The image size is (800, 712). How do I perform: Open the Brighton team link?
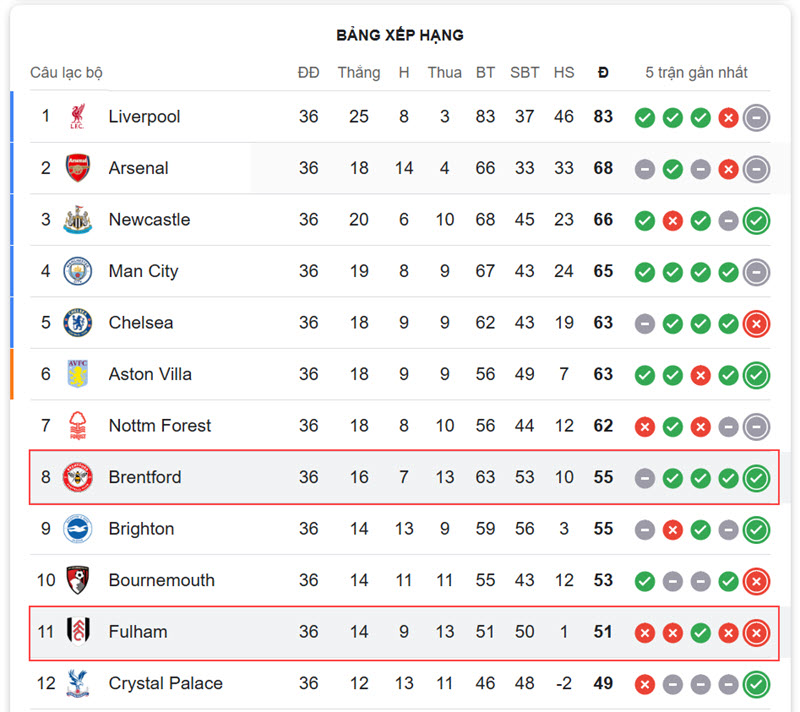pos(141,529)
